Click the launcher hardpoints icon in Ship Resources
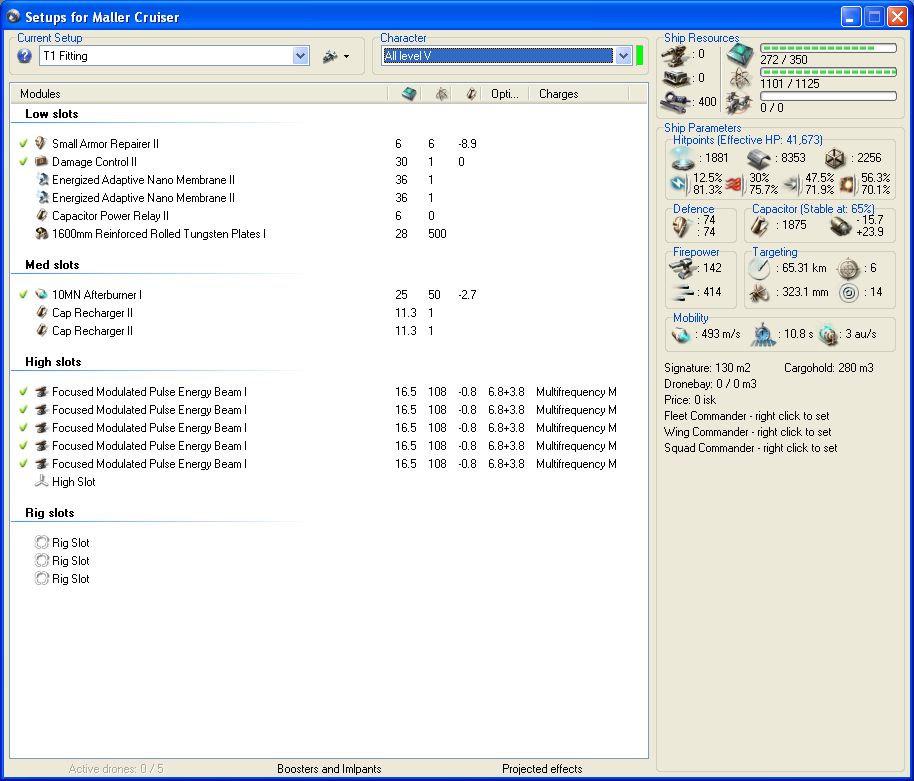The width and height of the screenshot is (914, 781). [676, 78]
